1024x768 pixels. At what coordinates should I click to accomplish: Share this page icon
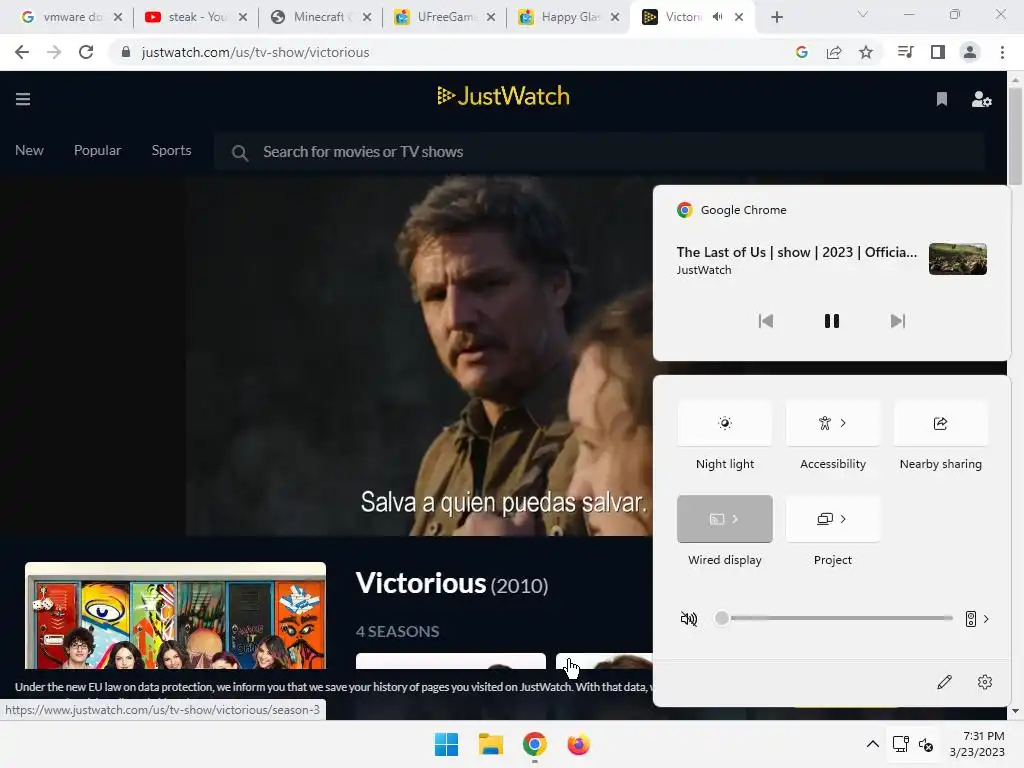[x=834, y=52]
